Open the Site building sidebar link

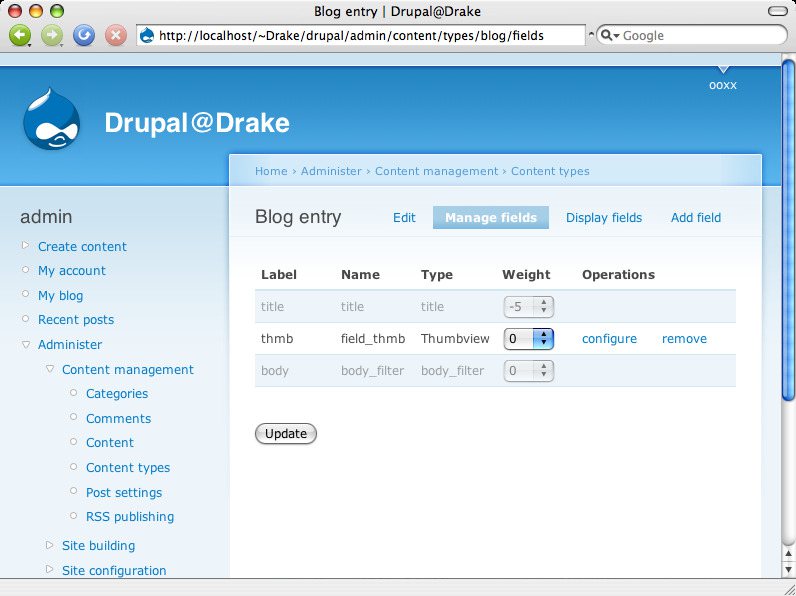[x=98, y=546]
